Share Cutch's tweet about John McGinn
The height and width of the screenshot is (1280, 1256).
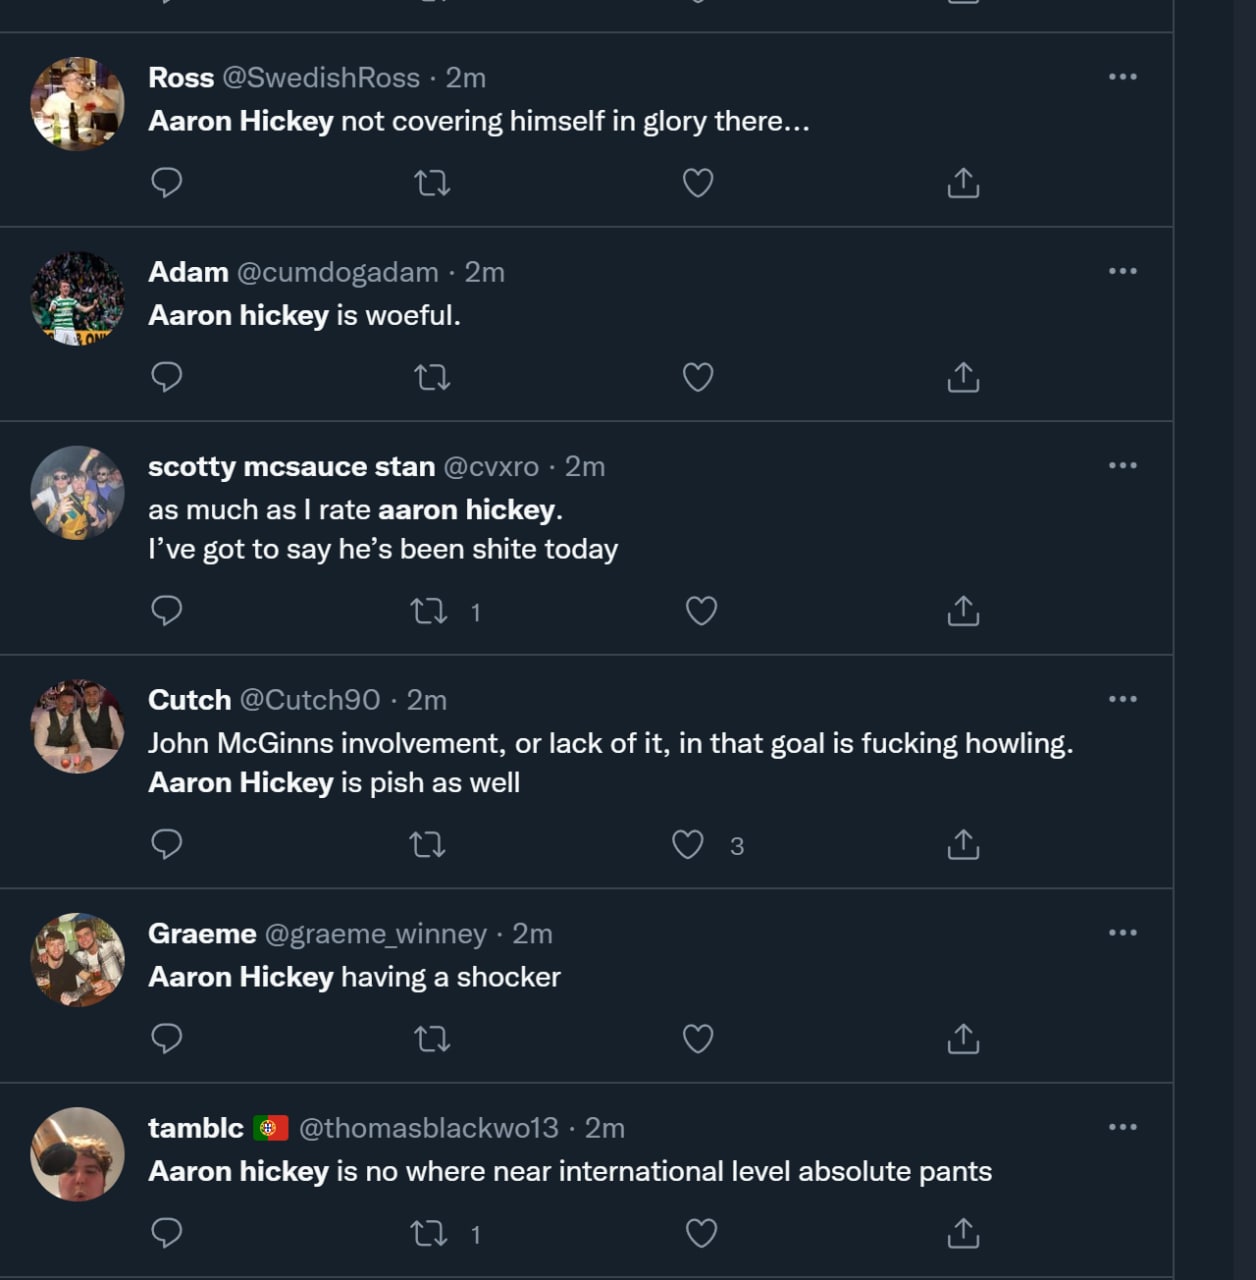click(962, 845)
